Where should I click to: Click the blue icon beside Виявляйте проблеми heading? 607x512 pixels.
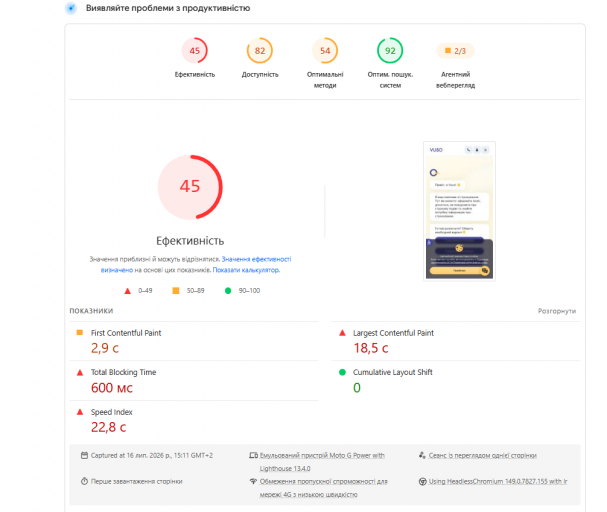tap(71, 8)
